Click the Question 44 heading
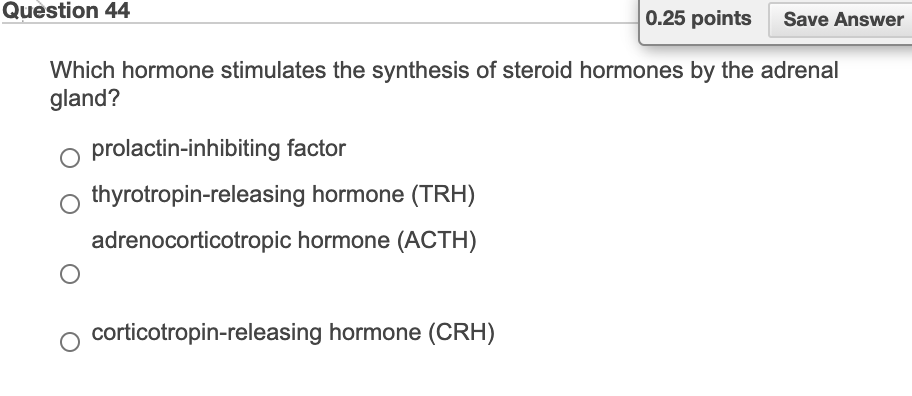 [x=66, y=10]
